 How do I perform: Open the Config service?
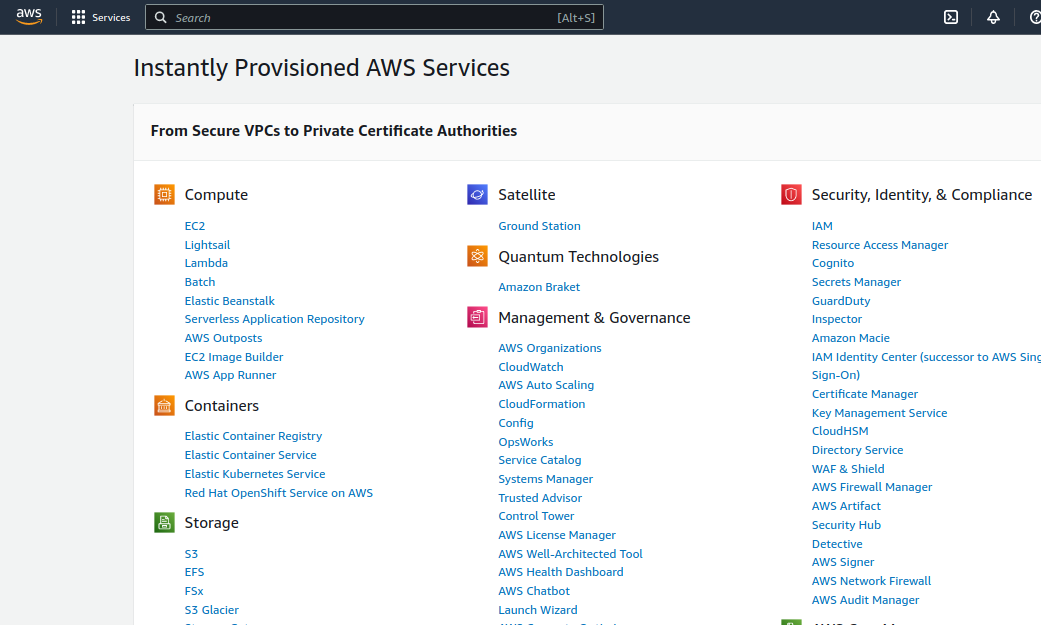tap(516, 423)
